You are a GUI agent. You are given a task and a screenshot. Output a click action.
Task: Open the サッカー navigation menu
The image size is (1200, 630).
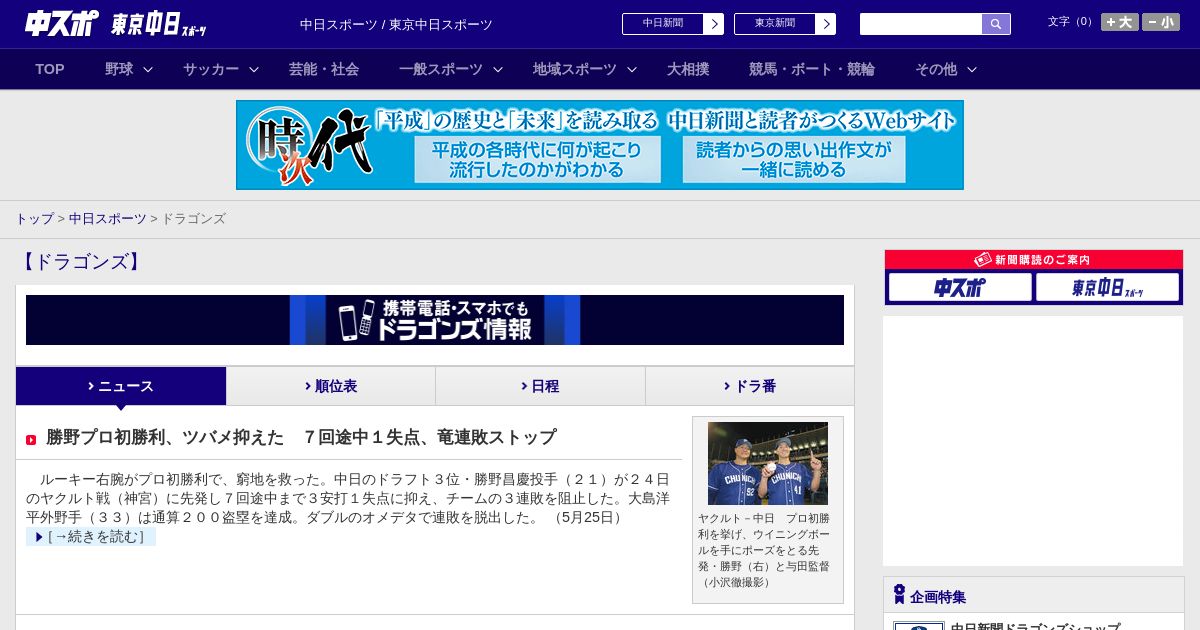tap(211, 69)
